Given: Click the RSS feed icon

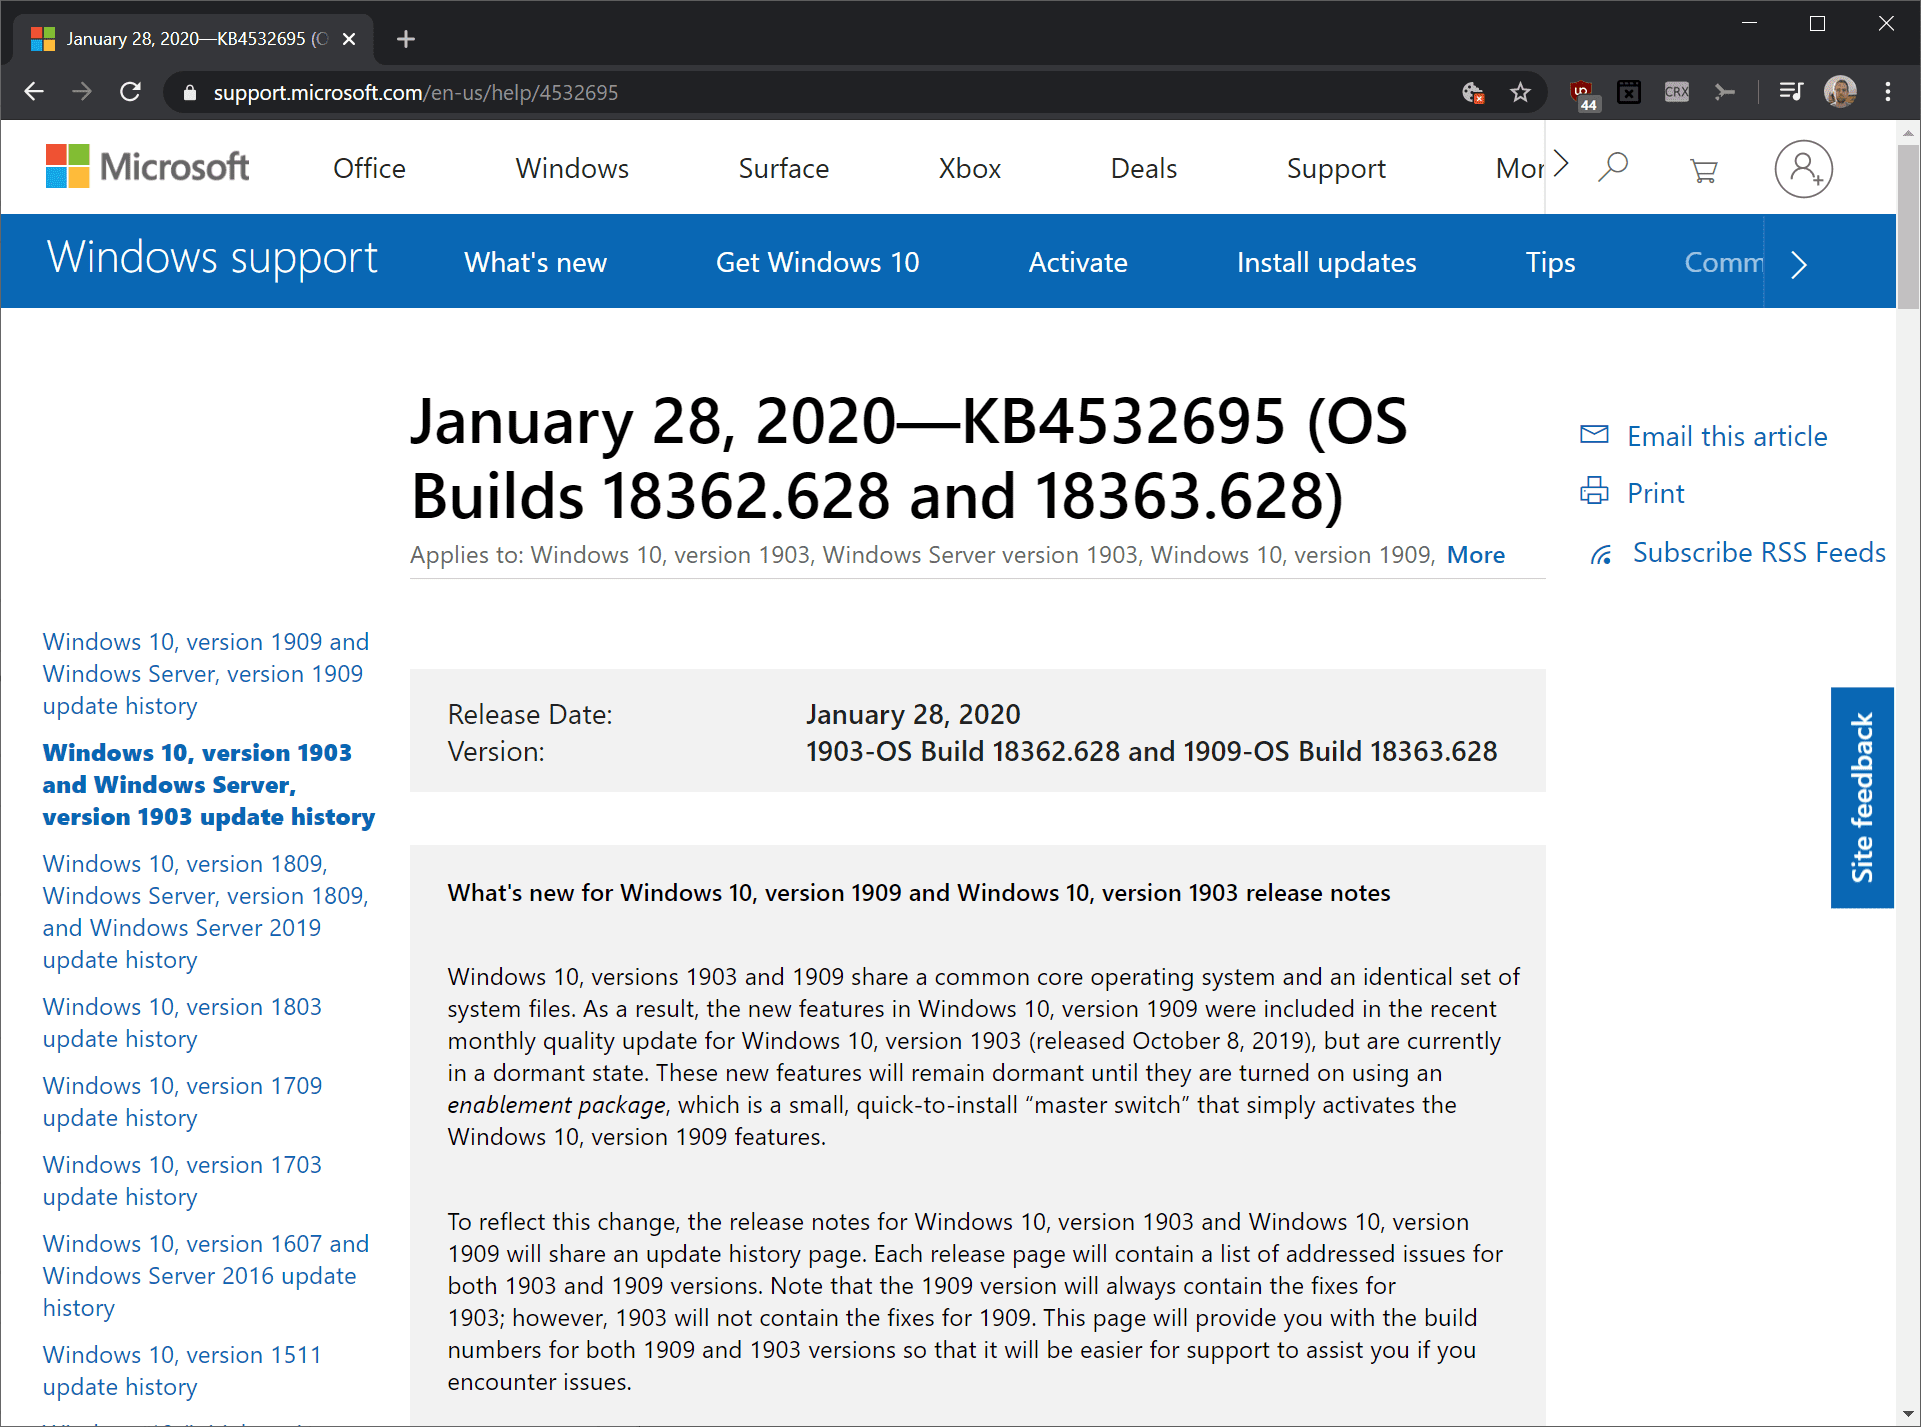Looking at the screenshot, I should point(1601,554).
